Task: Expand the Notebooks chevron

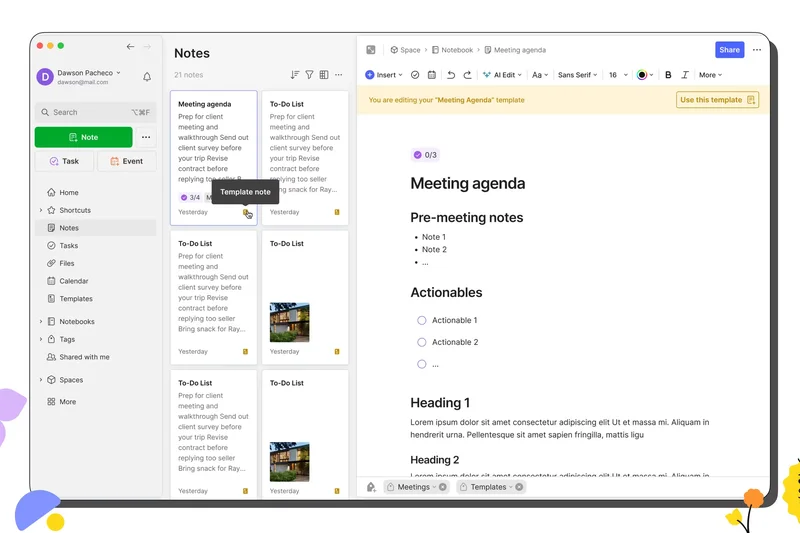Action: 41,322
